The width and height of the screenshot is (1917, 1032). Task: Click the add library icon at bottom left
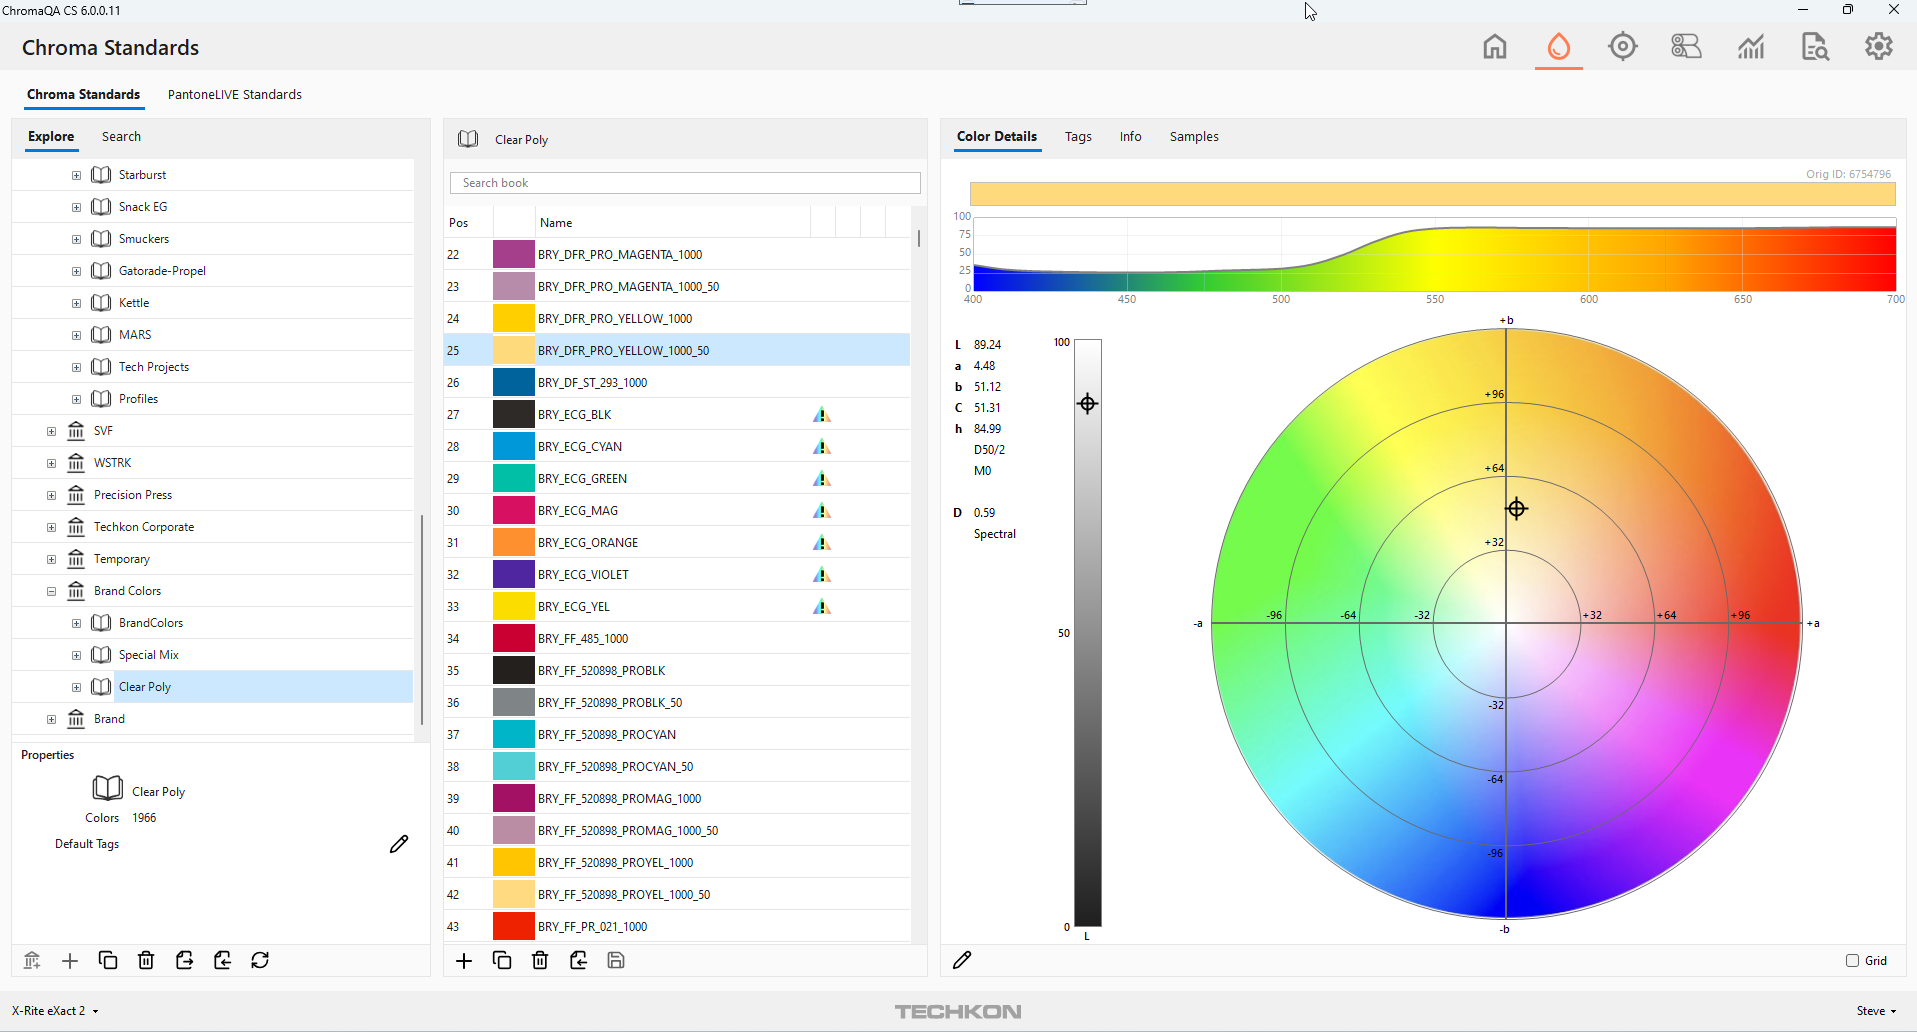point(32,960)
